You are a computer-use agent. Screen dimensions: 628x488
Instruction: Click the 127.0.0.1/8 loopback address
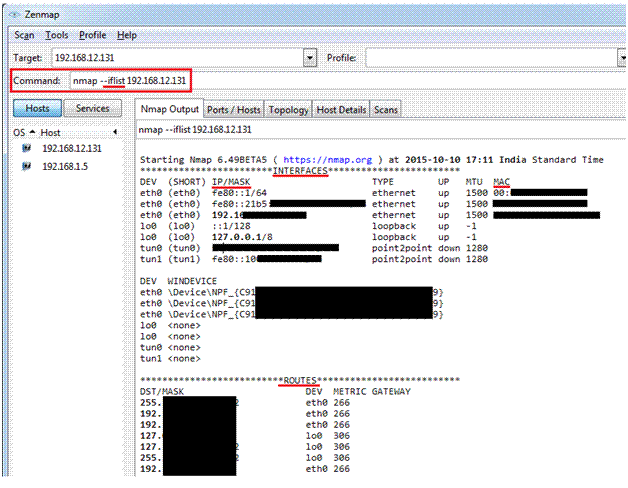tap(242, 237)
